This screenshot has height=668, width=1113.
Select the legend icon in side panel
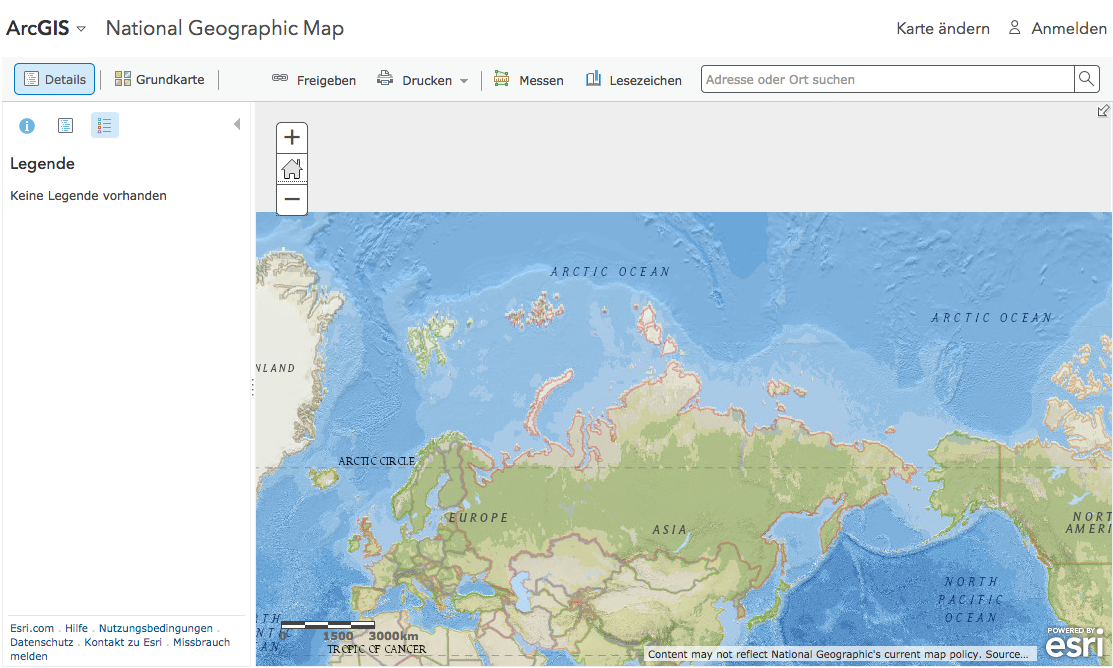pyautogui.click(x=105, y=125)
